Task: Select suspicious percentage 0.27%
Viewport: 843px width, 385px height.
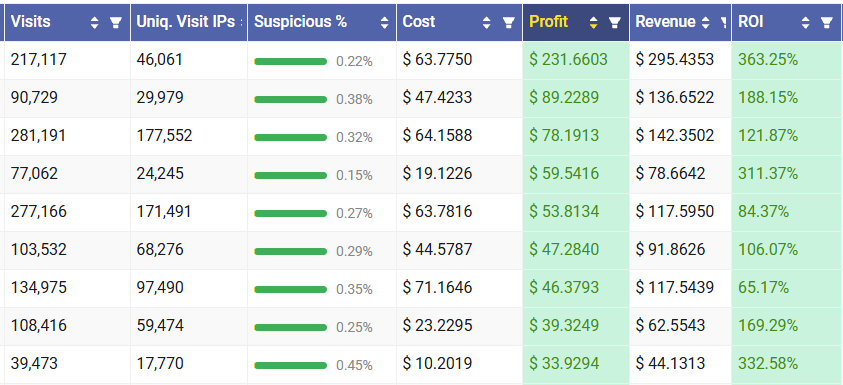Action: coord(354,213)
